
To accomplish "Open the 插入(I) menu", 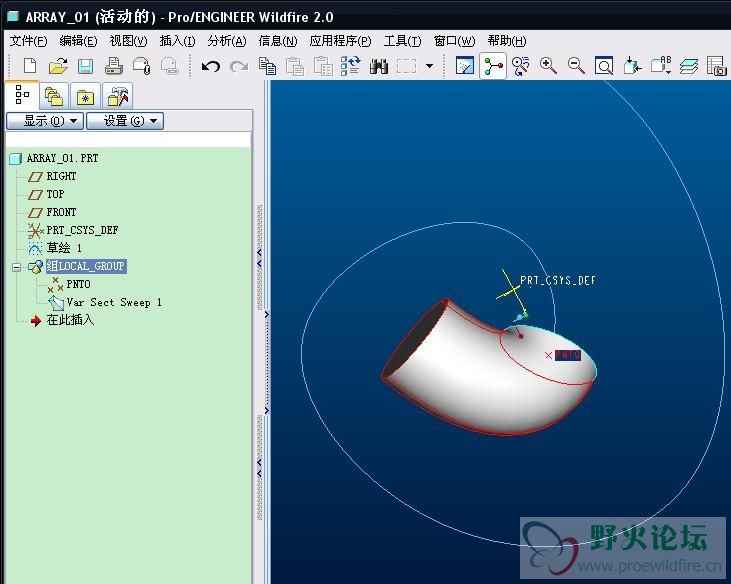I will pyautogui.click(x=178, y=41).
